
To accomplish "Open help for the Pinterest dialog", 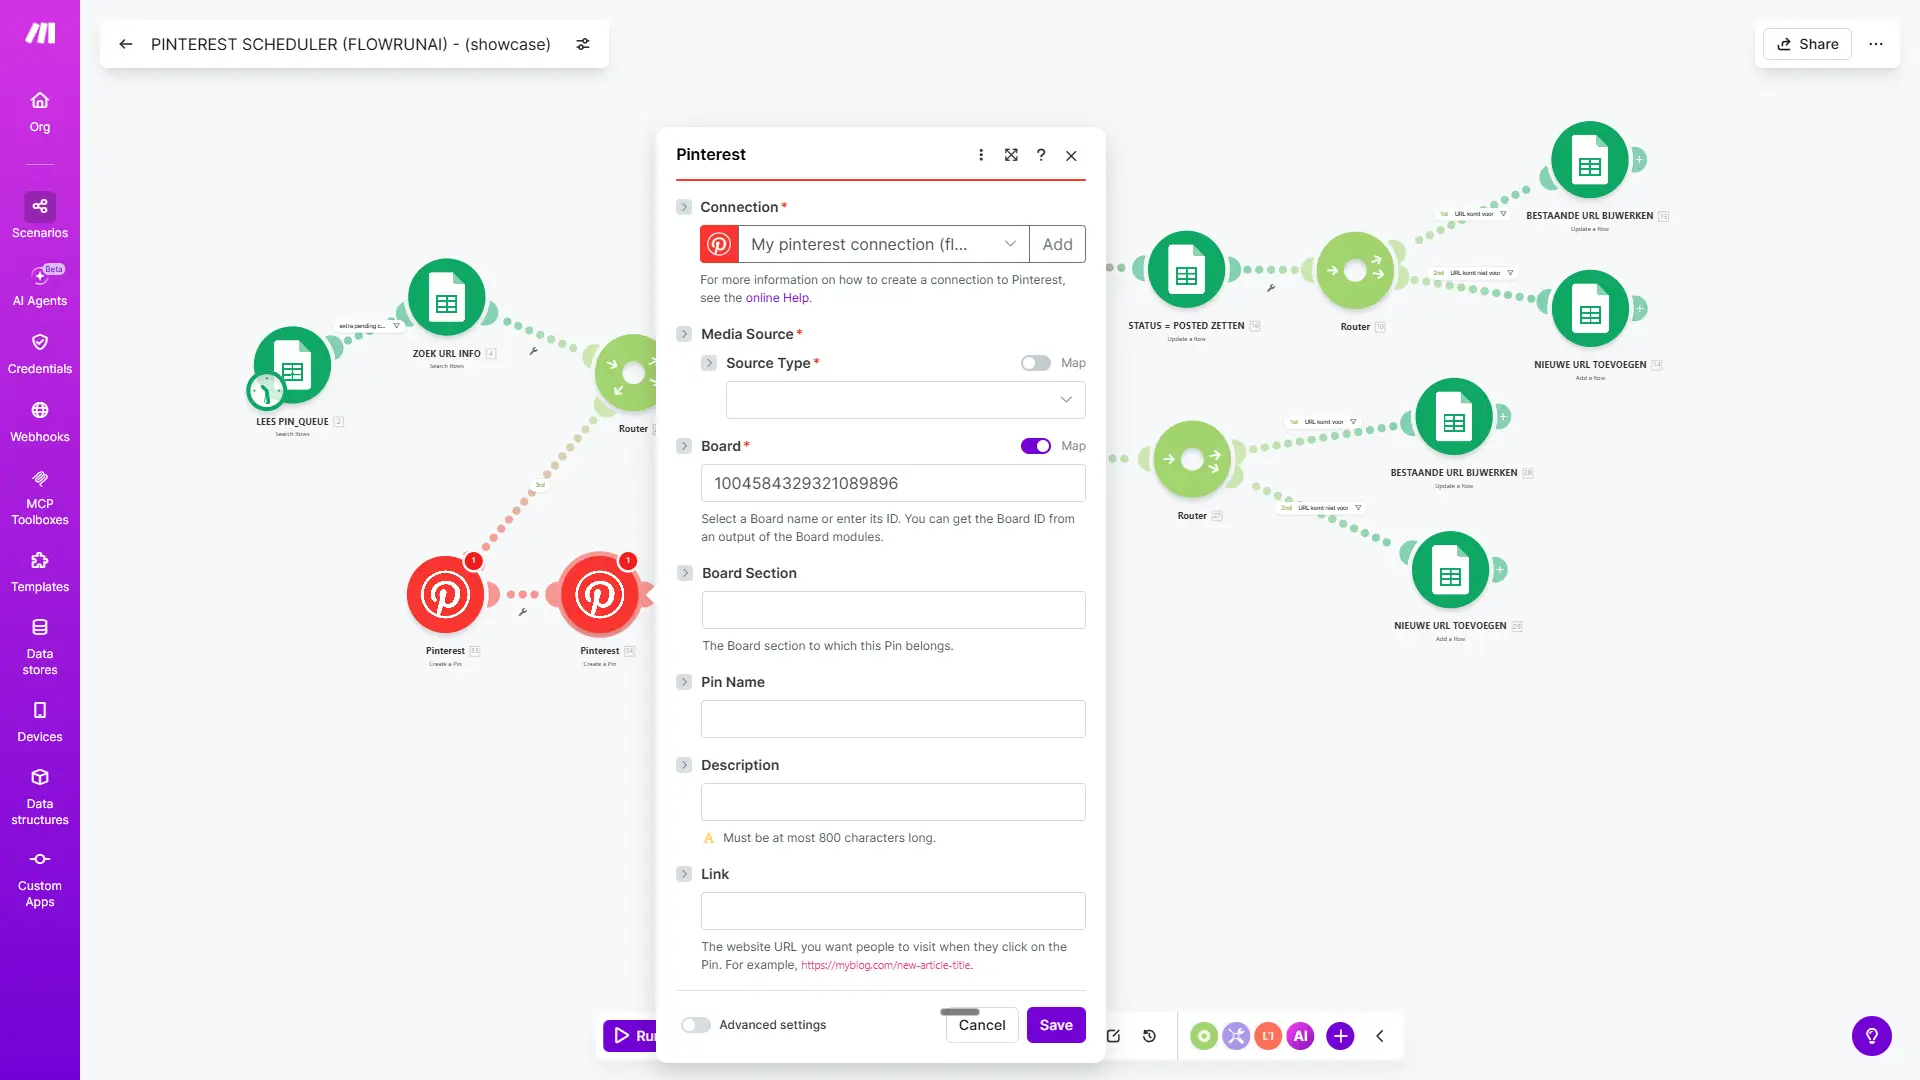I will [x=1041, y=155].
